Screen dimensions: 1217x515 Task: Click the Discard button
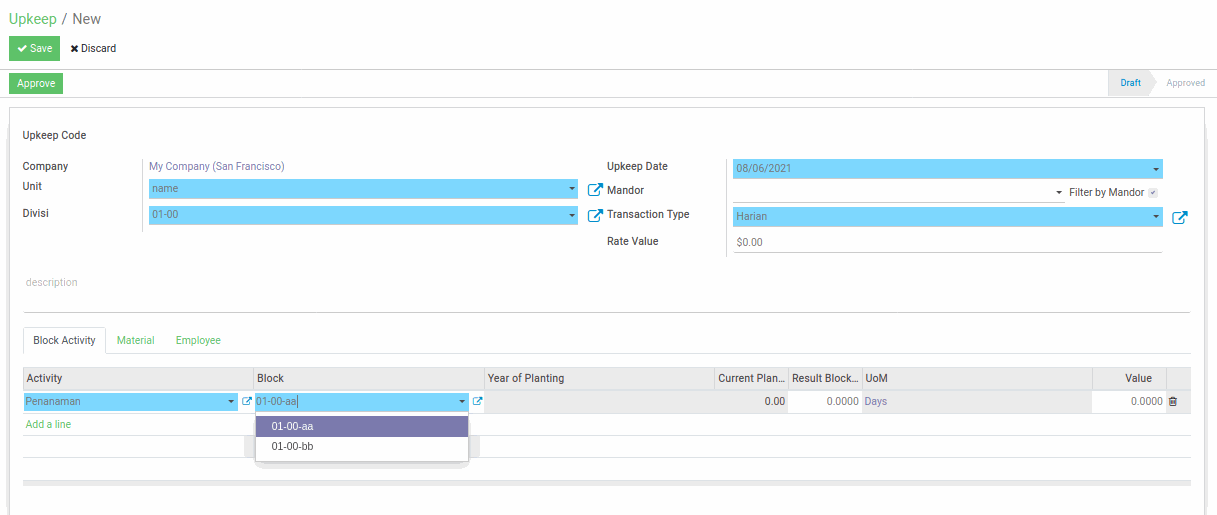tap(93, 48)
